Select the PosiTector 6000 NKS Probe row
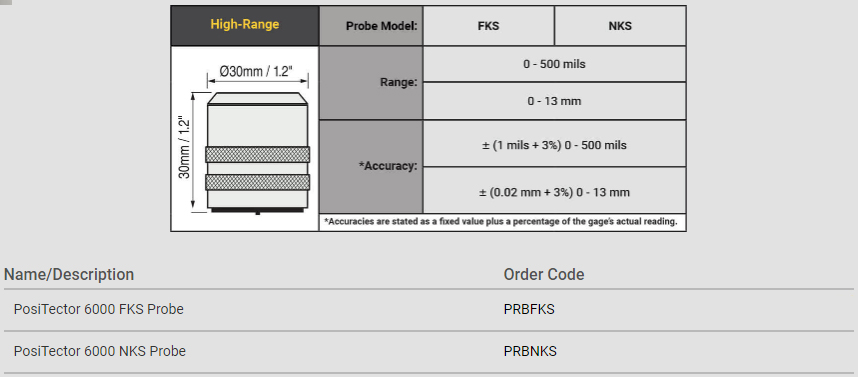Image resolution: width=858 pixels, height=377 pixels. click(429, 351)
